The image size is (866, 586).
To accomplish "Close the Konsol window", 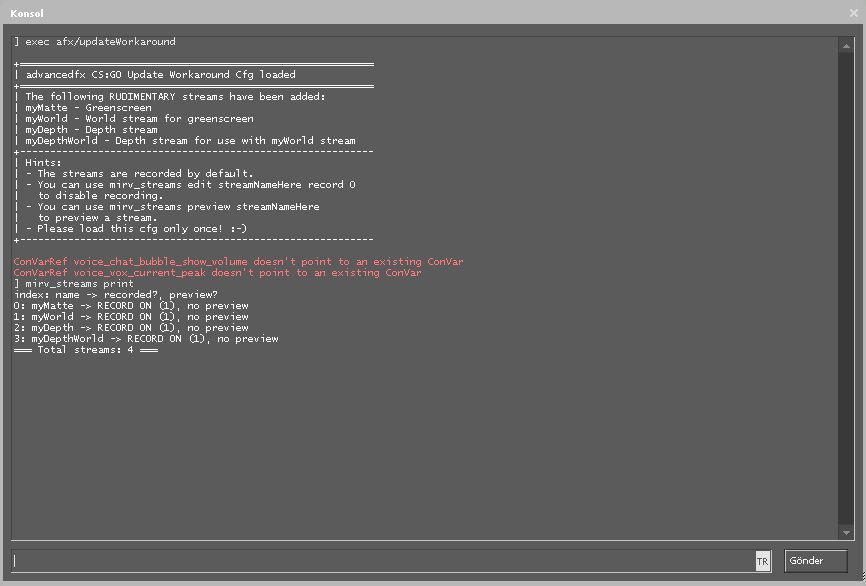I will coord(854,13).
